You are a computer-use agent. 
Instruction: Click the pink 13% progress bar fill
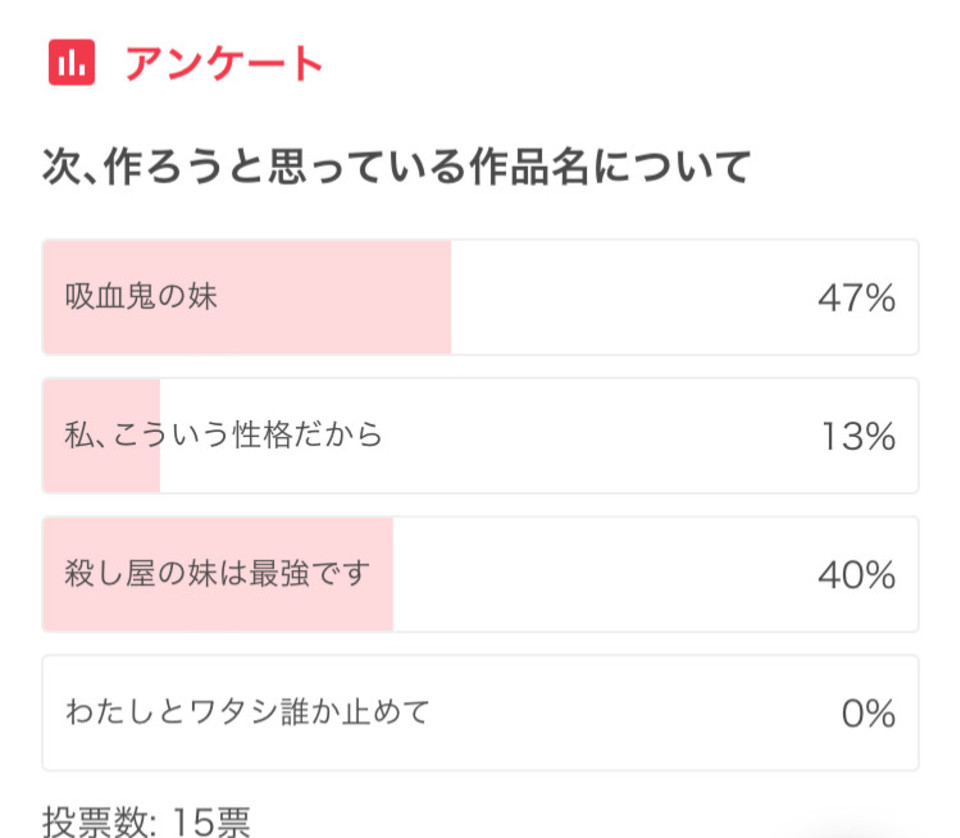102,435
